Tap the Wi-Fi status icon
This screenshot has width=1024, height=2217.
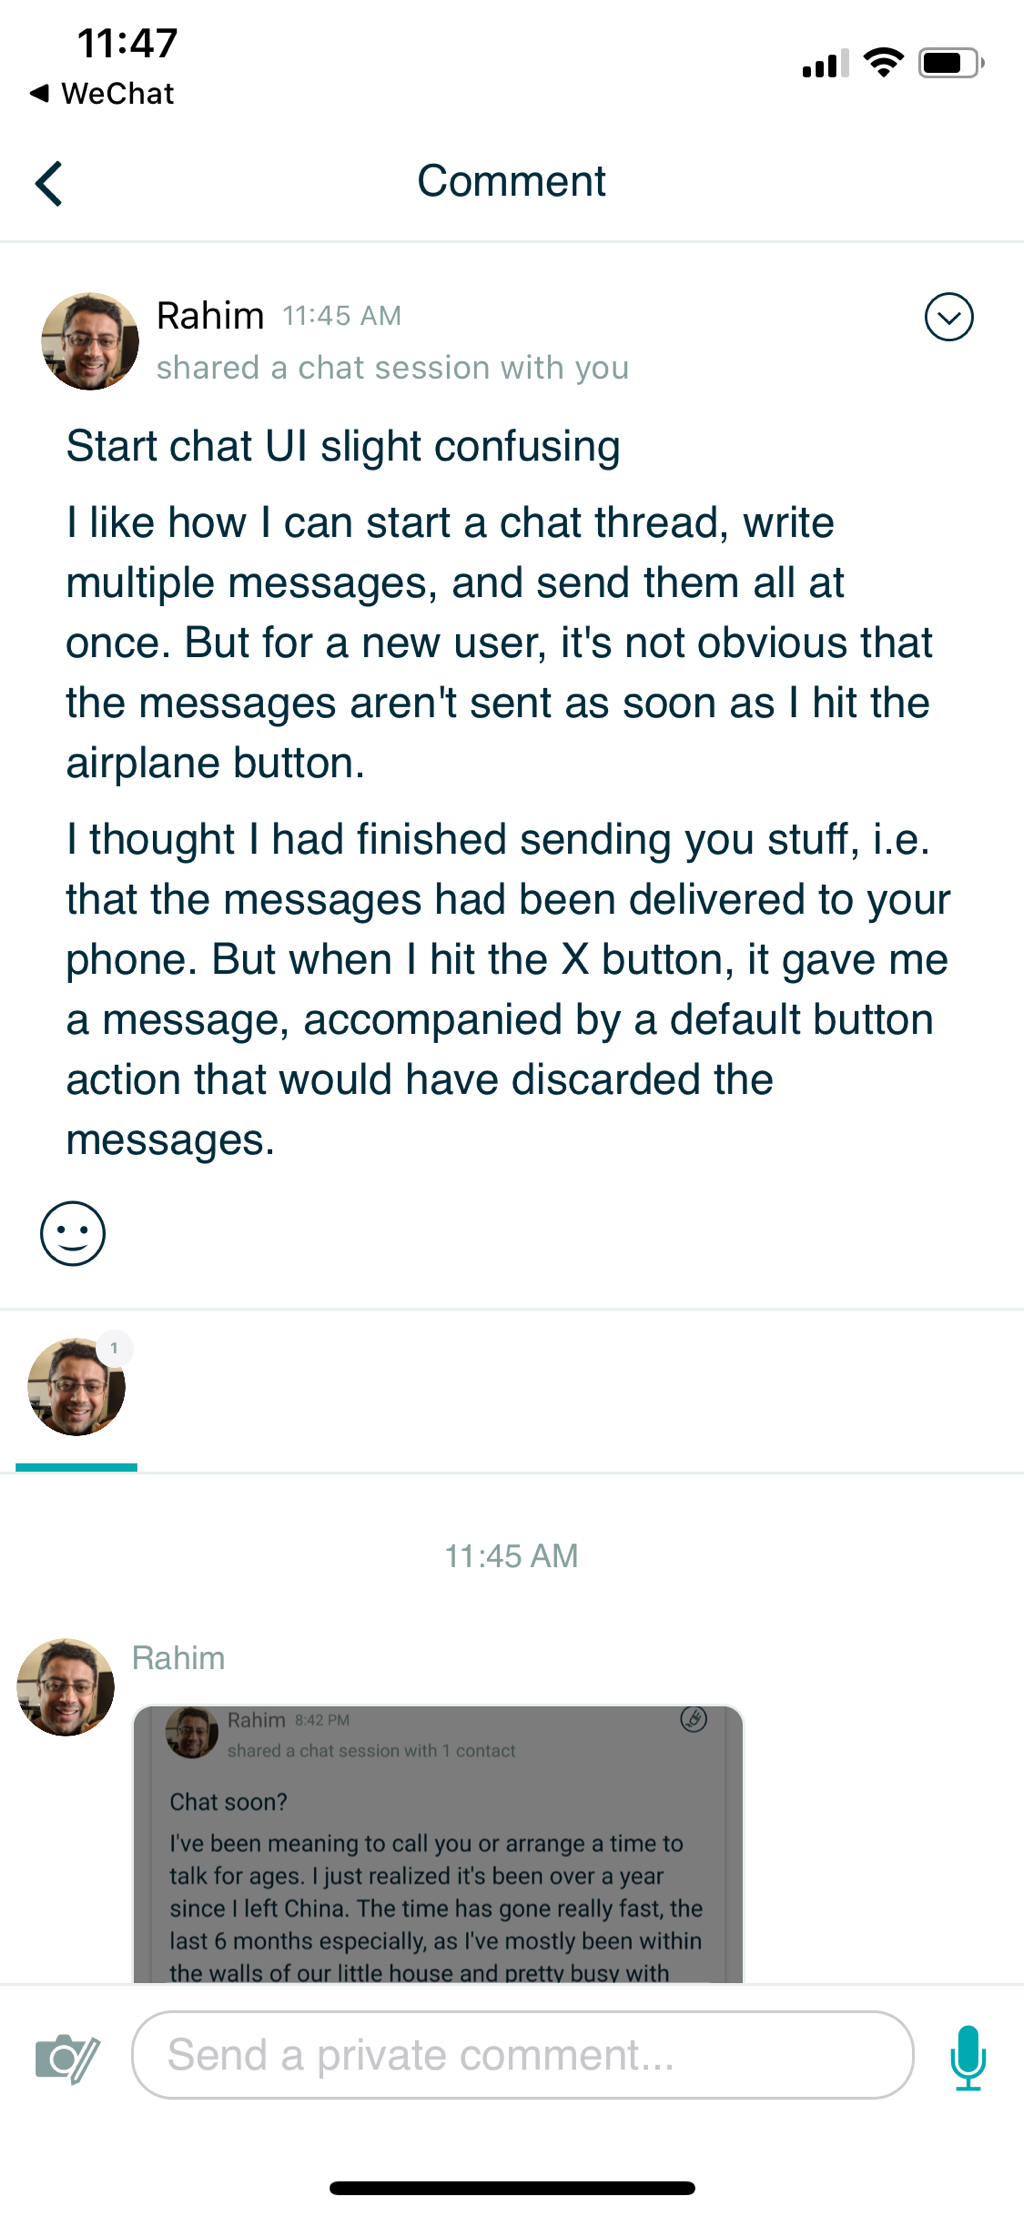pyautogui.click(x=883, y=63)
